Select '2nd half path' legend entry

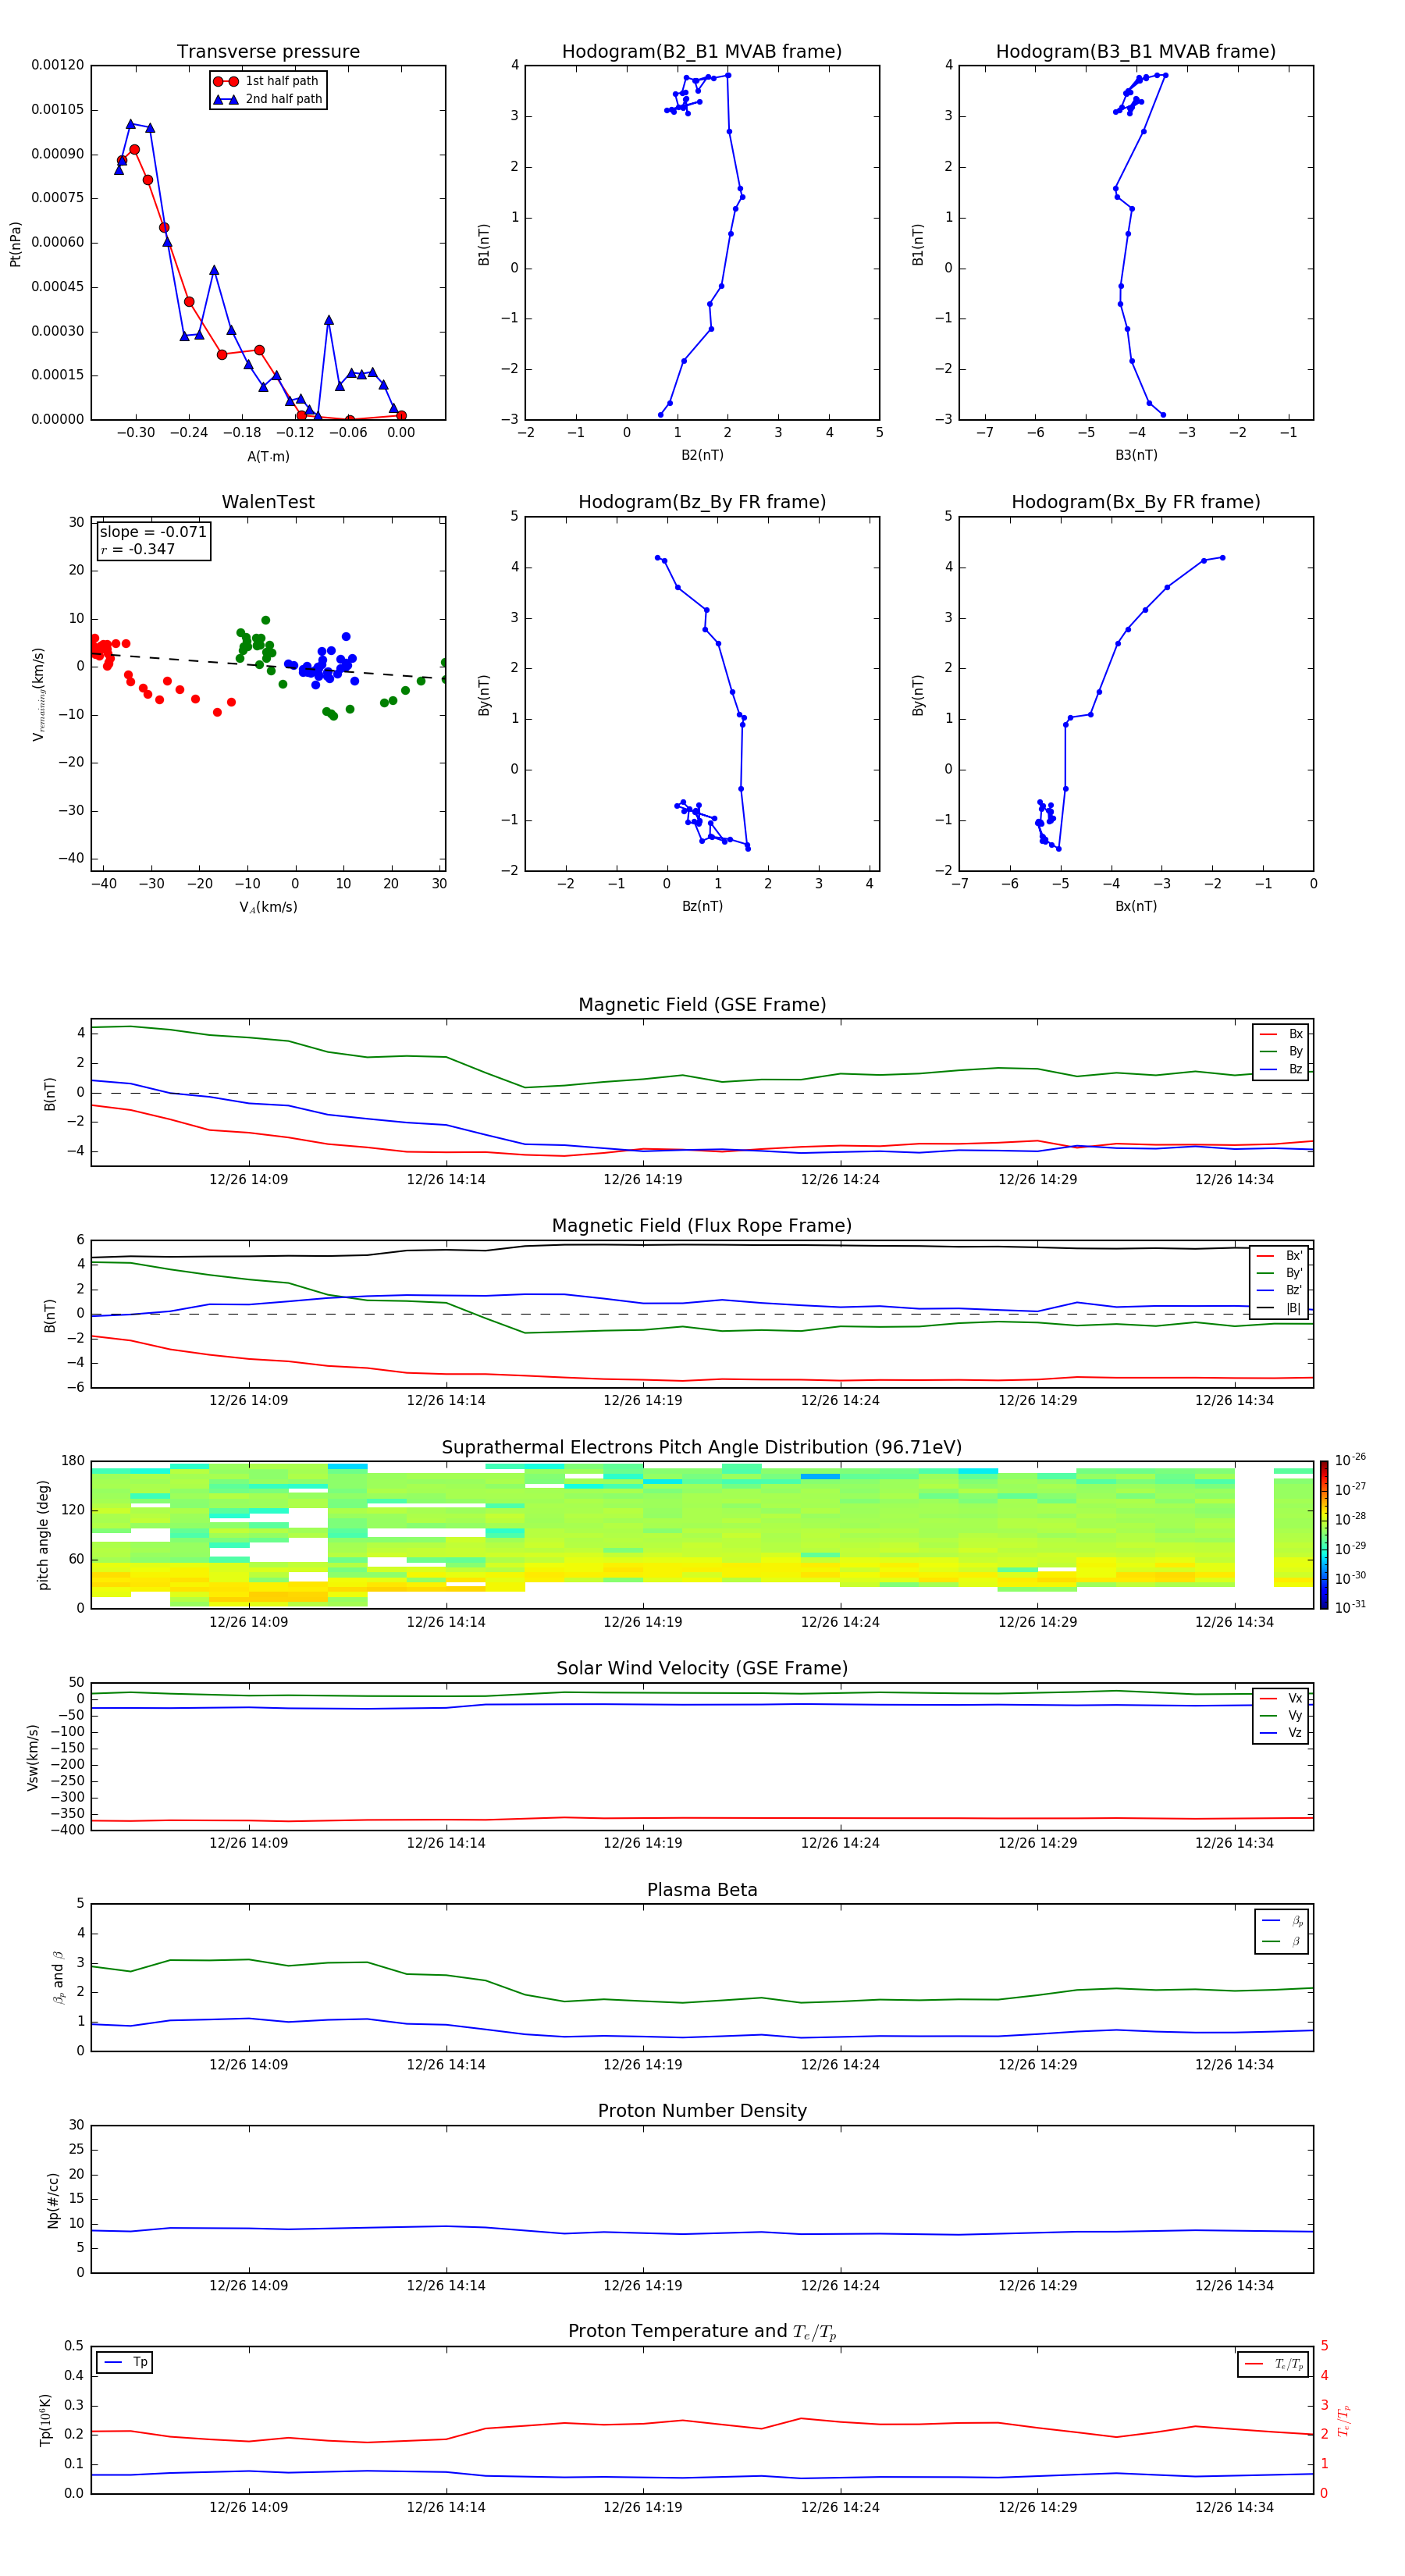[x=268, y=99]
